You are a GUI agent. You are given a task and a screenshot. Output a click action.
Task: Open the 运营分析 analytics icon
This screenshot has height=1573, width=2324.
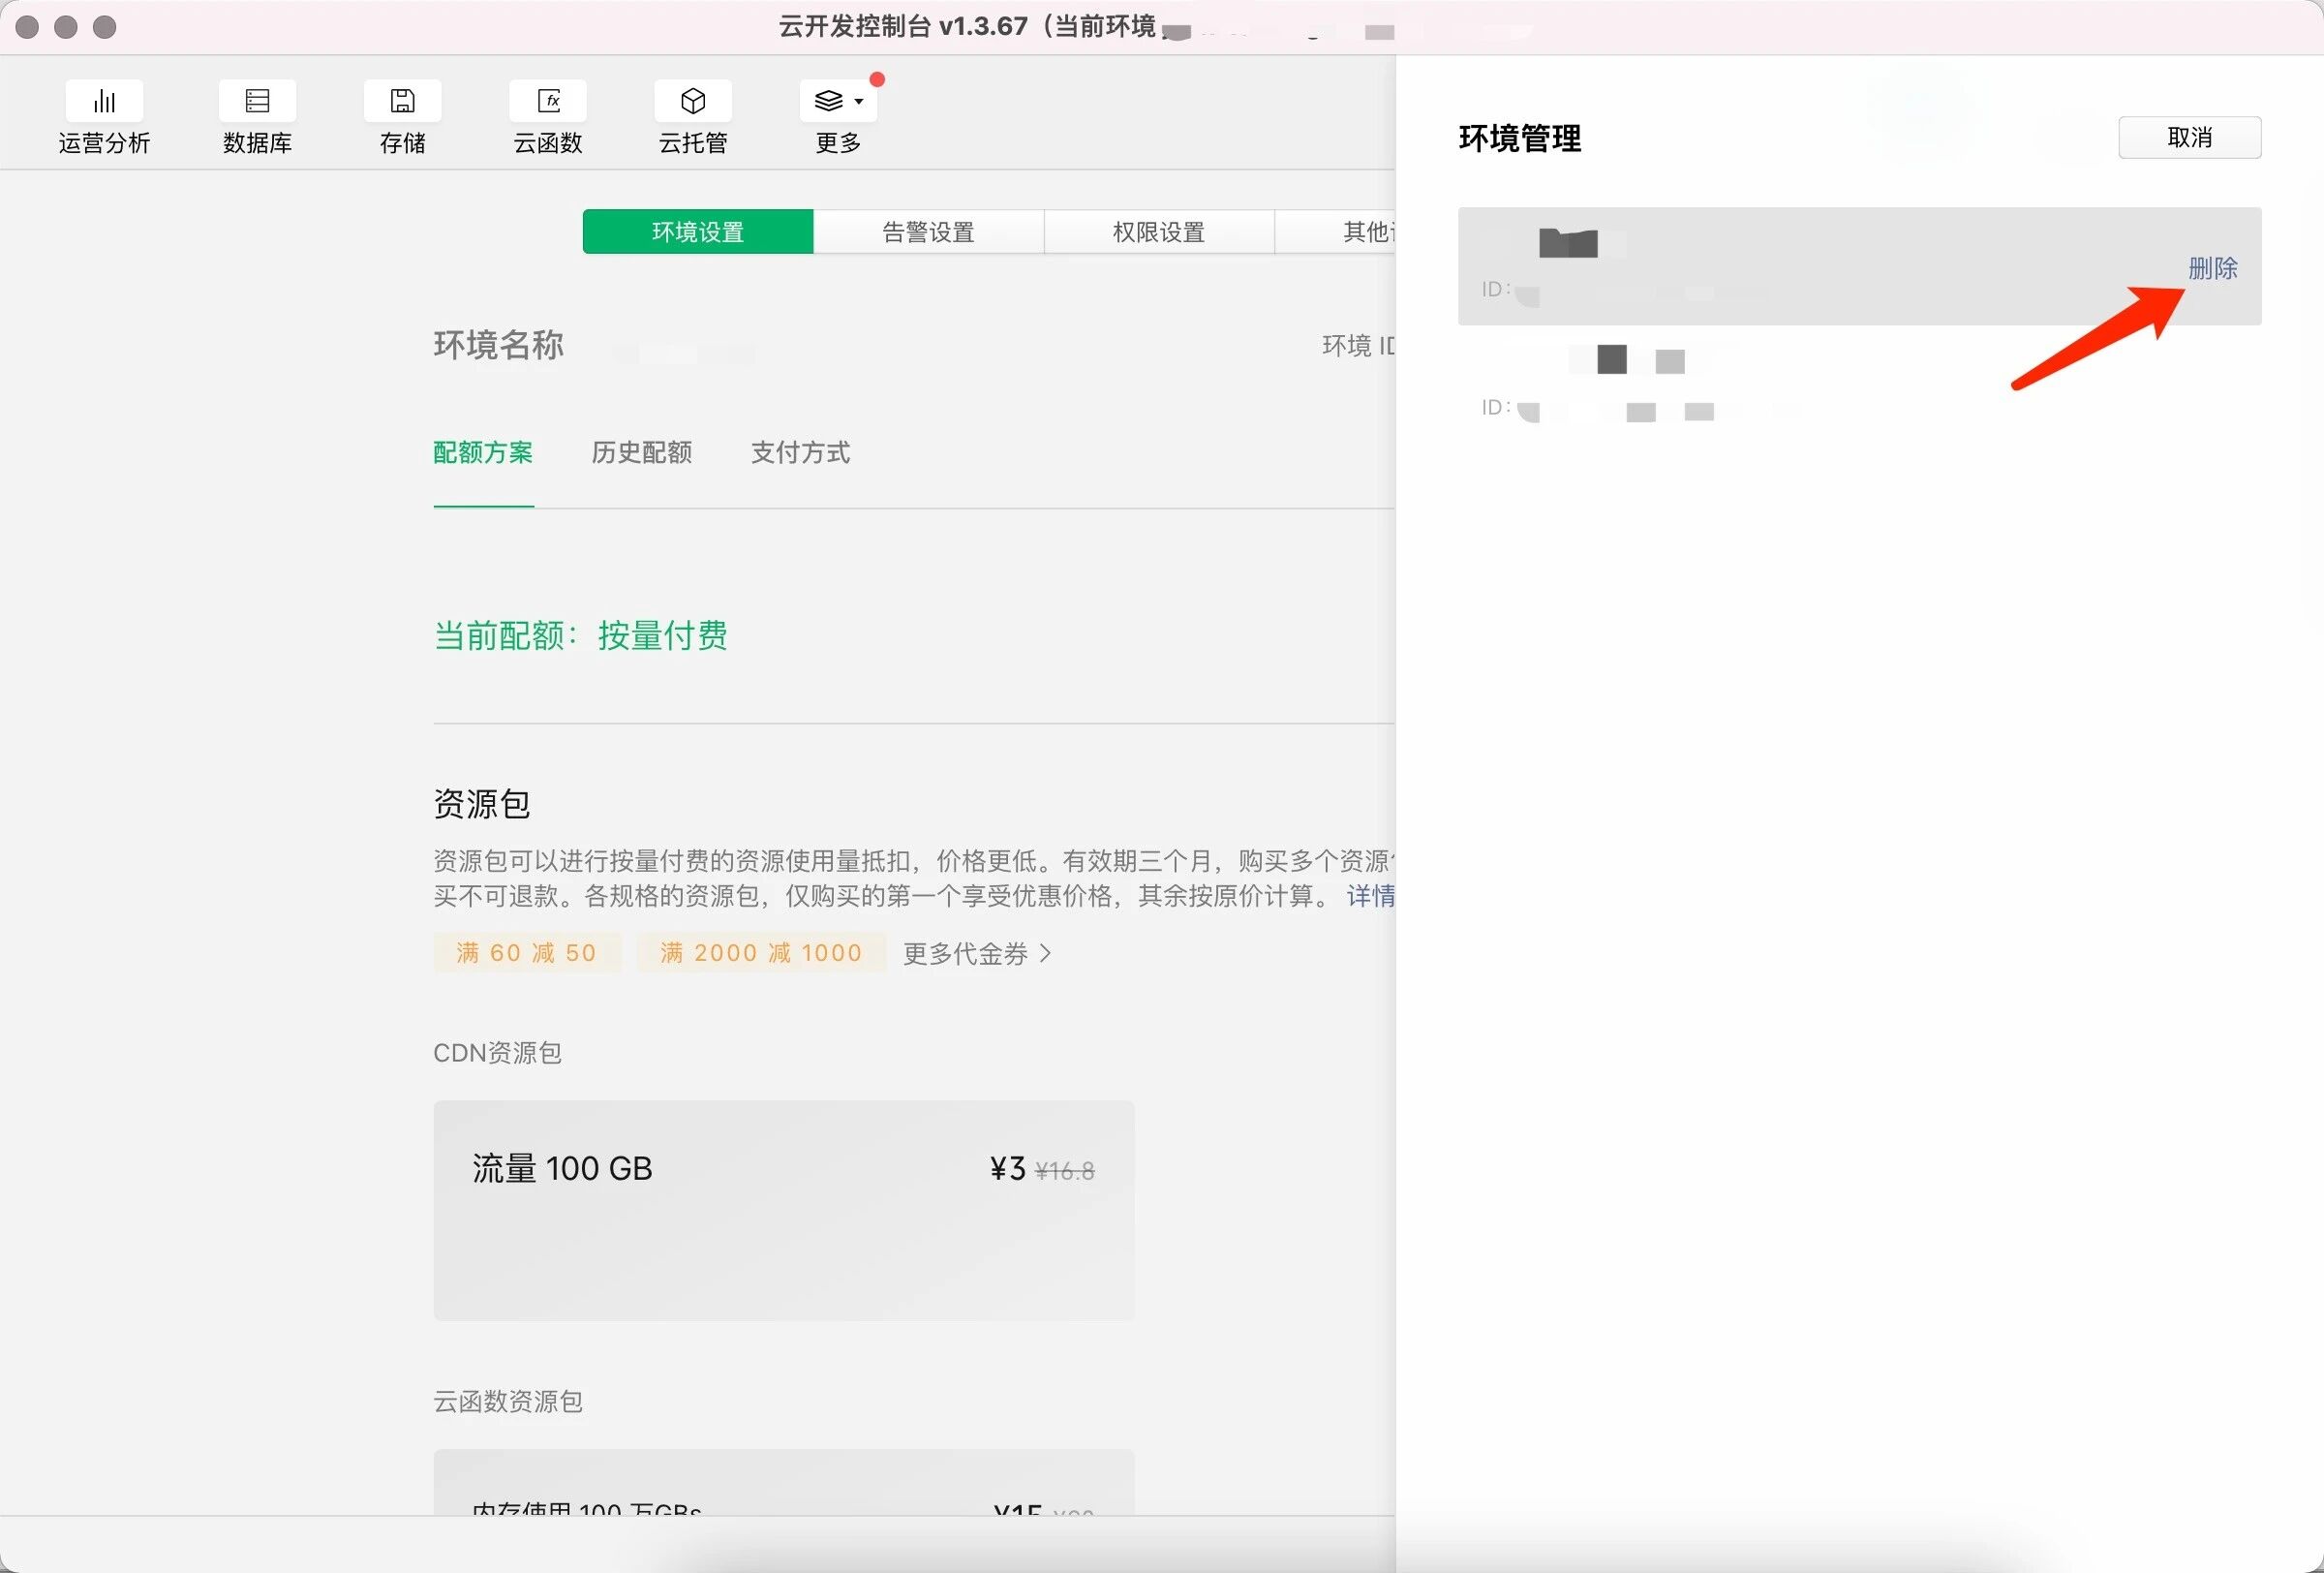pos(104,101)
